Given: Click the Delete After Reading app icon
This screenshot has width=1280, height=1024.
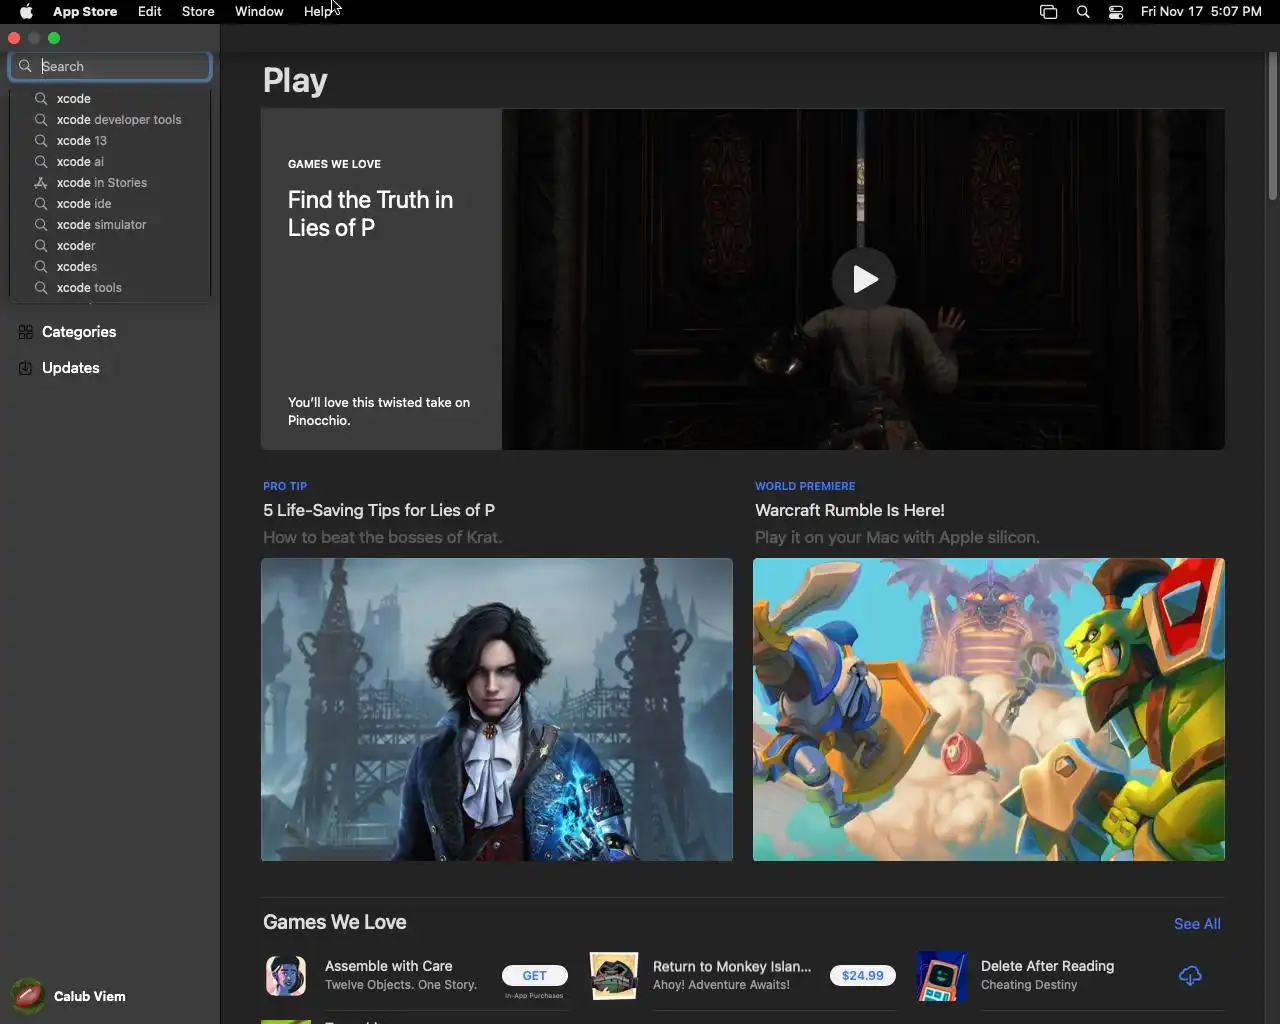Looking at the screenshot, I should [x=942, y=976].
